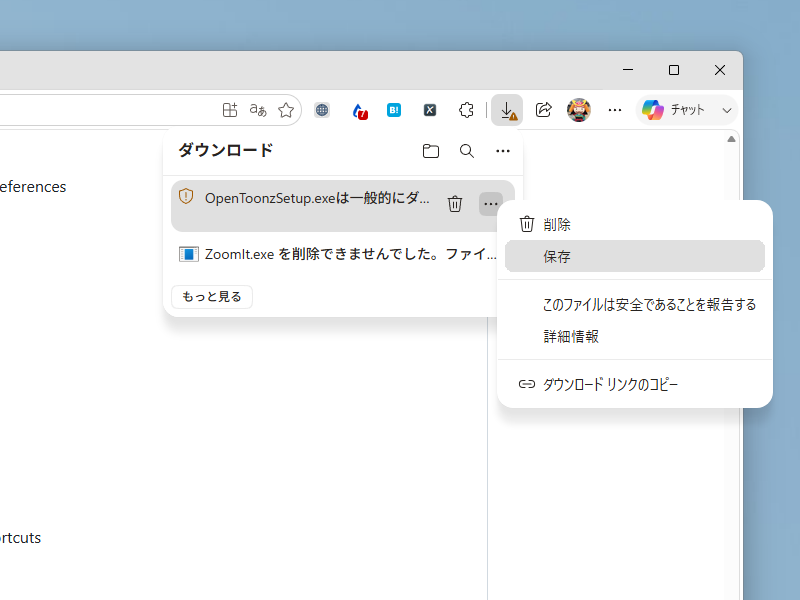
Task: Minimize the browser window
Action: (628, 70)
